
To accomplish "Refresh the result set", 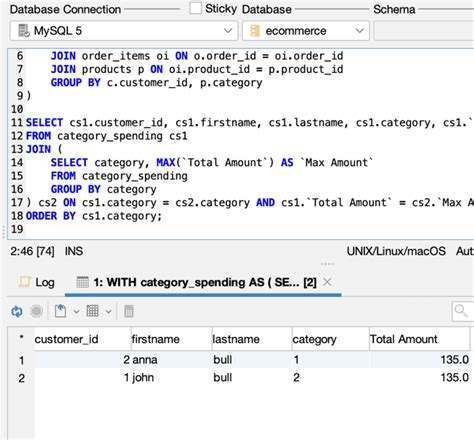I will (17, 312).
